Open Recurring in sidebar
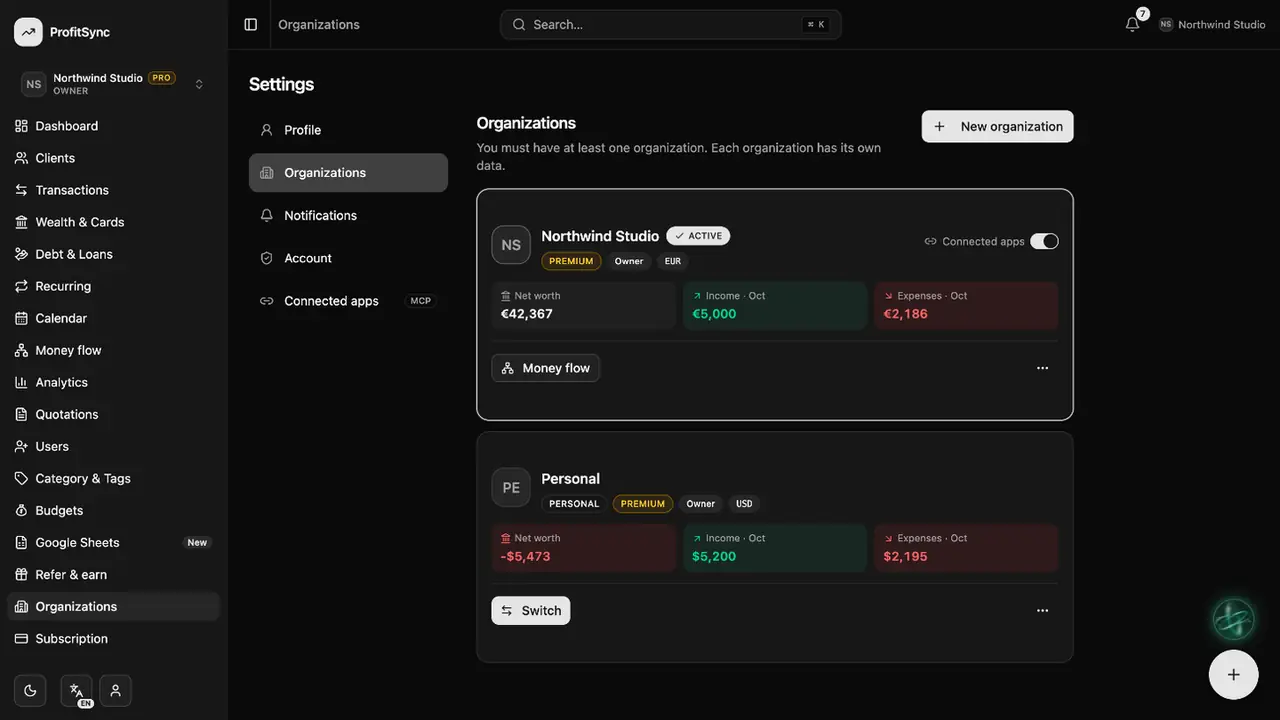The width and height of the screenshot is (1280, 720). 113,286
